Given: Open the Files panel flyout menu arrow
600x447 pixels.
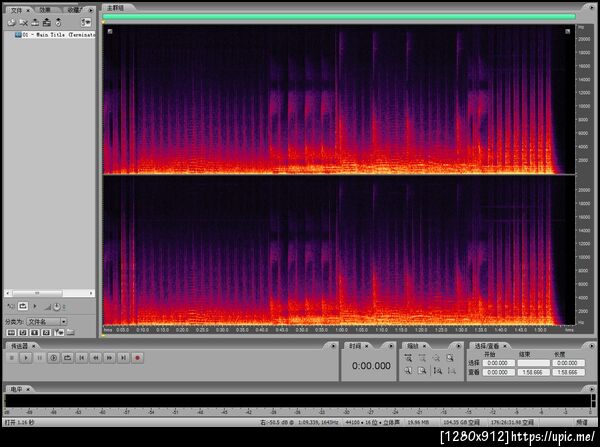Looking at the screenshot, I should tap(91, 10).
